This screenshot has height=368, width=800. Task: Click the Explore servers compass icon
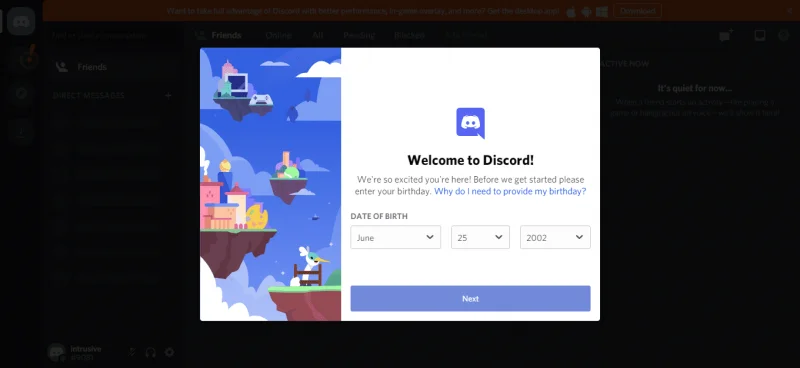[21, 95]
